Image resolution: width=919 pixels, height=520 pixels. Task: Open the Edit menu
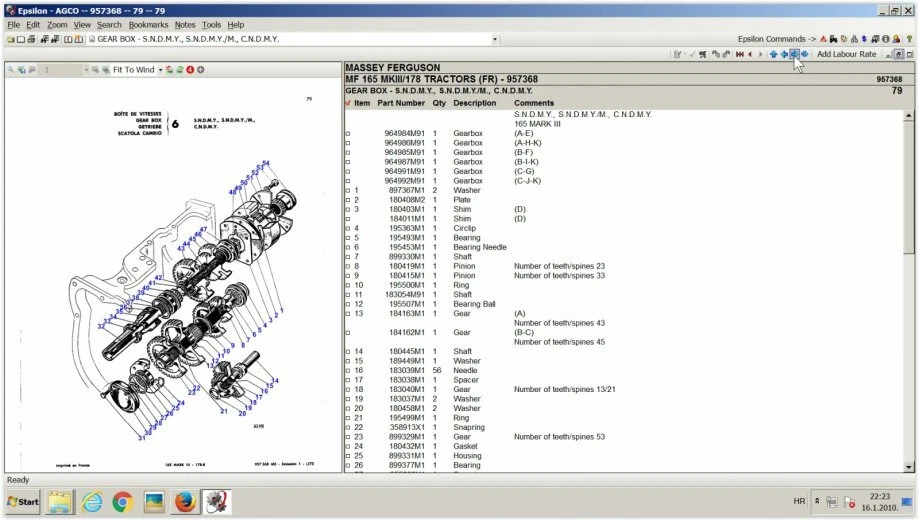coord(33,25)
